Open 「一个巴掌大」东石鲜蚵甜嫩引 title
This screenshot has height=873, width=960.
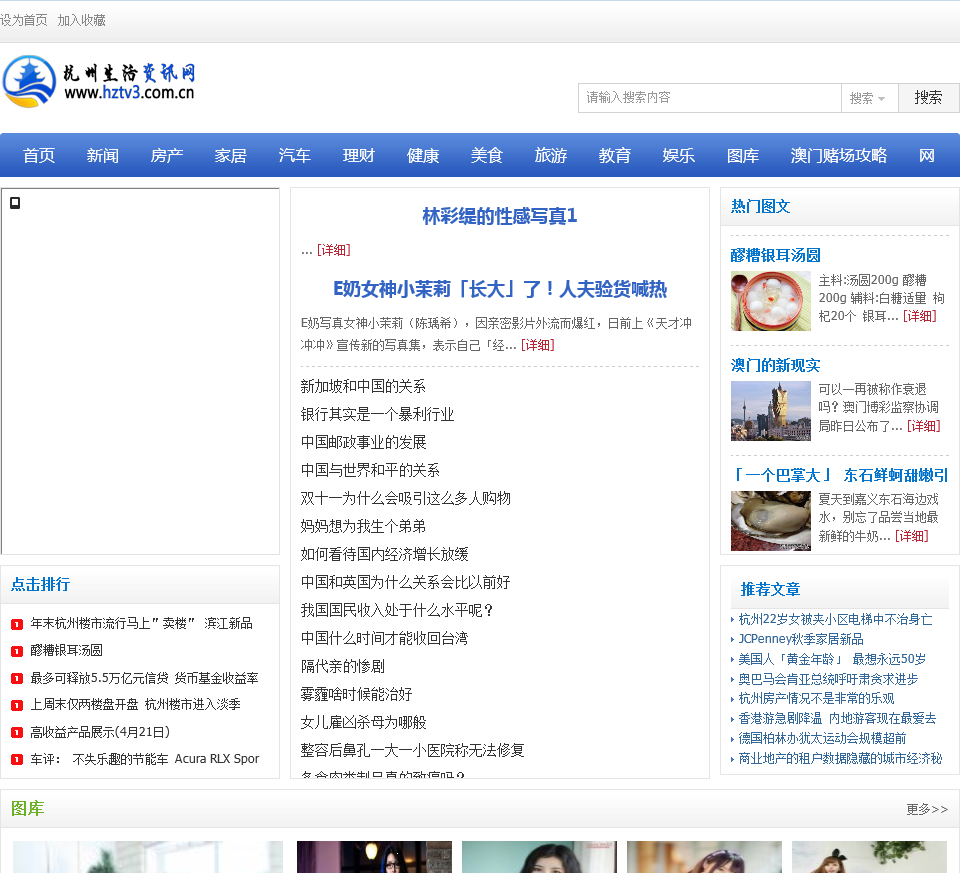(839, 476)
